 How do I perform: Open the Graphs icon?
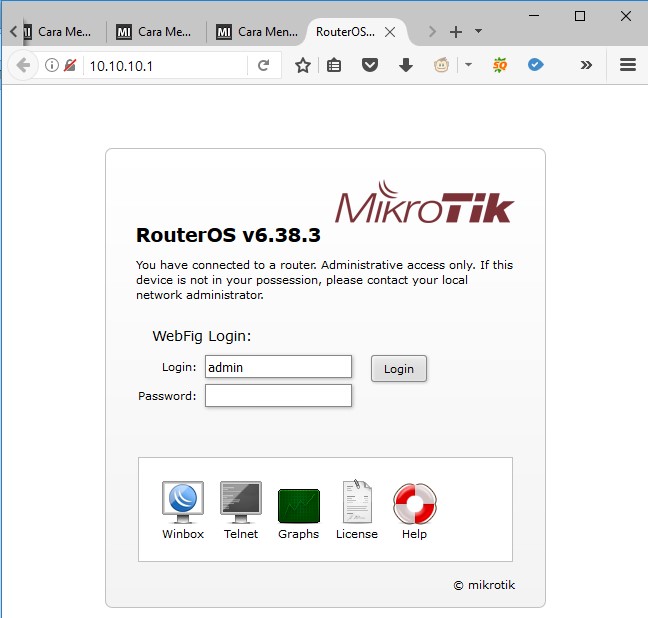coord(299,506)
